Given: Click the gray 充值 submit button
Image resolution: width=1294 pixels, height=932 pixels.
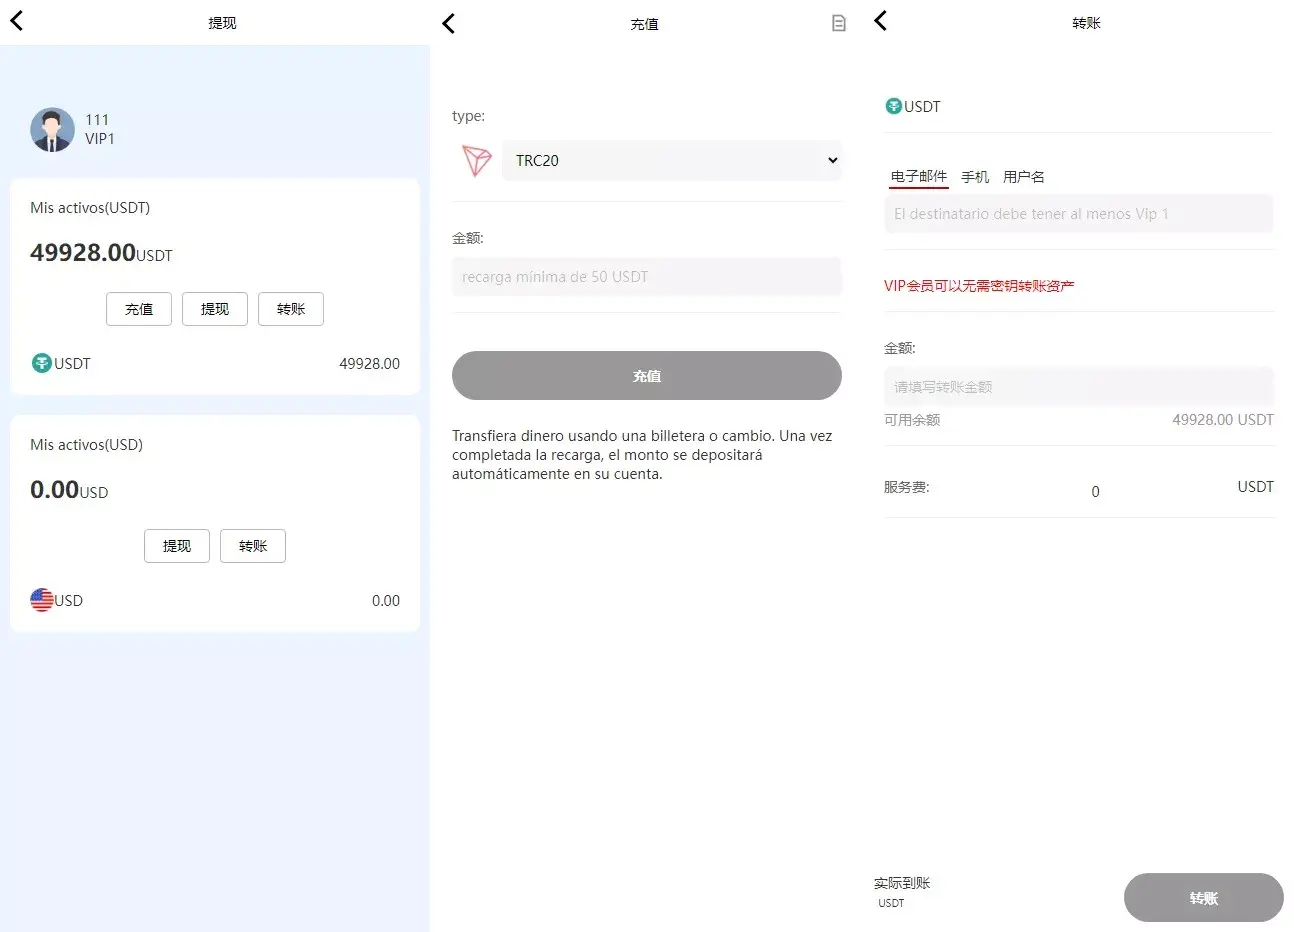Looking at the screenshot, I should coord(646,375).
